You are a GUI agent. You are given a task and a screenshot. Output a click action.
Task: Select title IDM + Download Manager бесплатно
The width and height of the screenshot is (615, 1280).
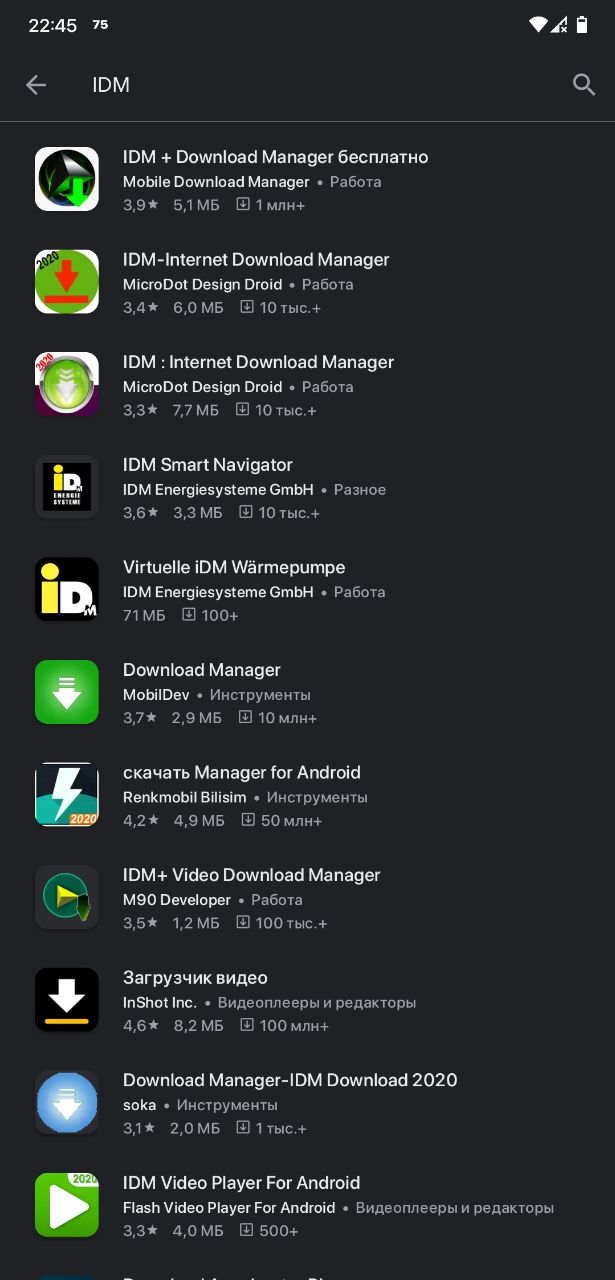275,157
